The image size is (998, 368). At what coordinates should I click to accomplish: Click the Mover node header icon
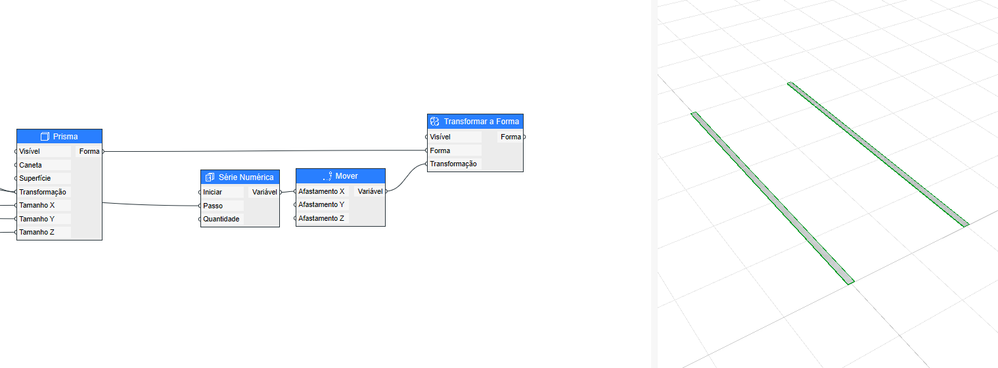point(328,176)
